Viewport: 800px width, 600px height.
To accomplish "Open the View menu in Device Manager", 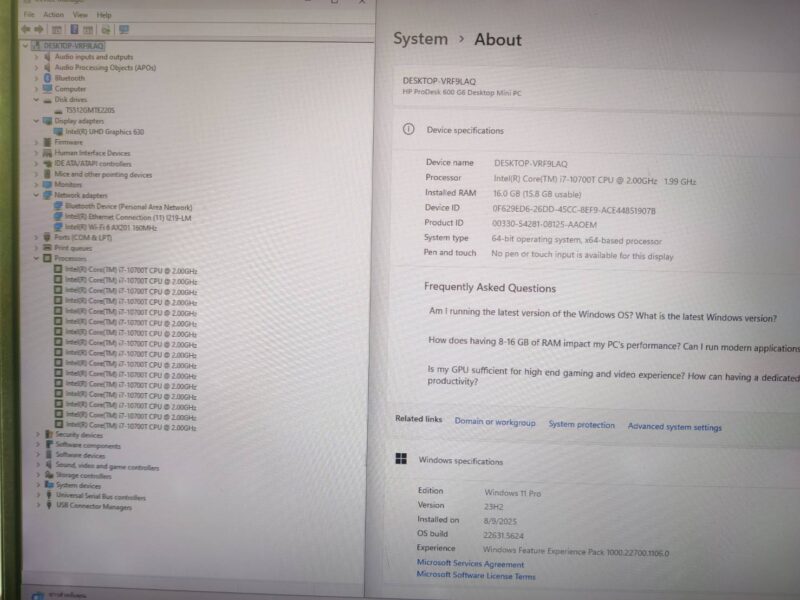I will tap(80, 15).
